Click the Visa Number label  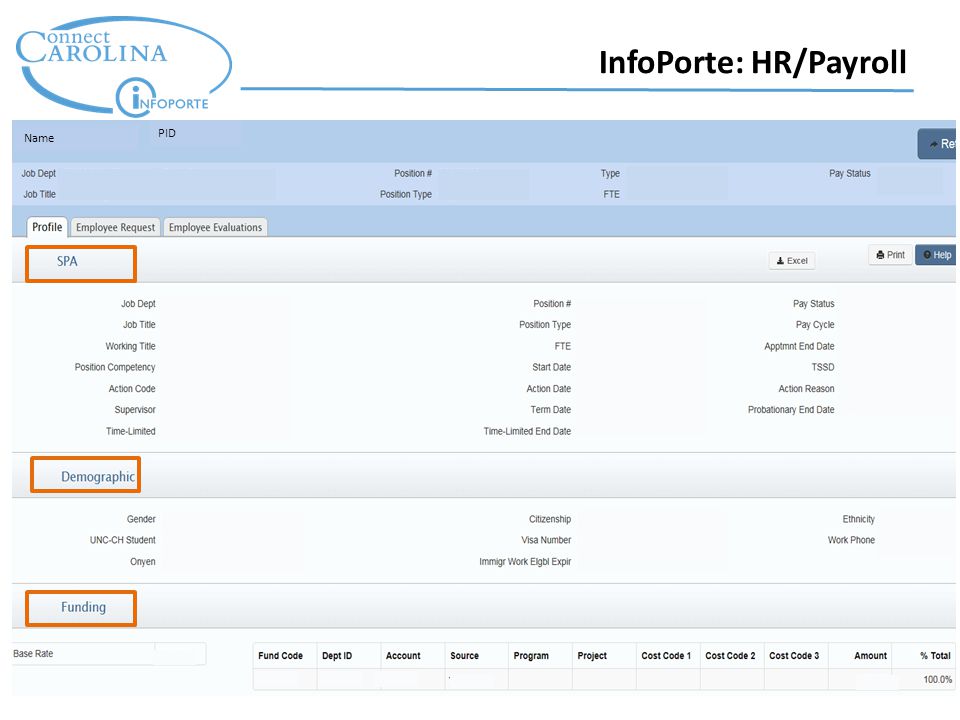(x=546, y=540)
